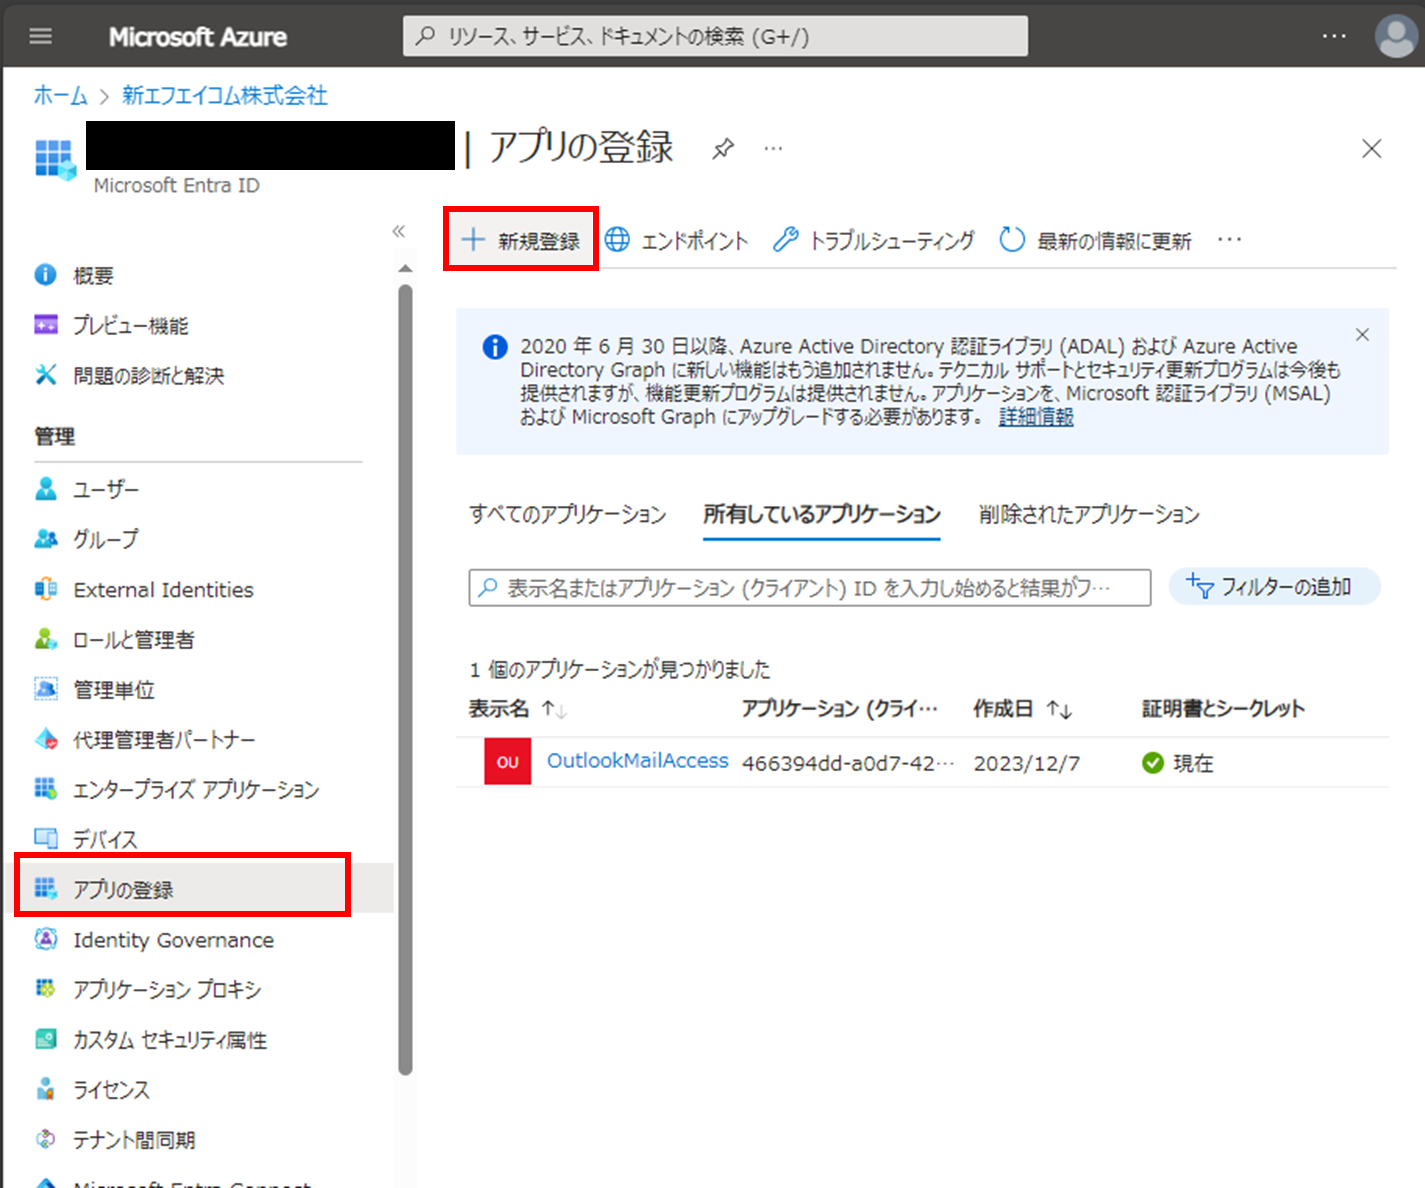Click 最新の情報に更新 to refresh
Screen dimensions: 1425x1188
coord(1096,240)
